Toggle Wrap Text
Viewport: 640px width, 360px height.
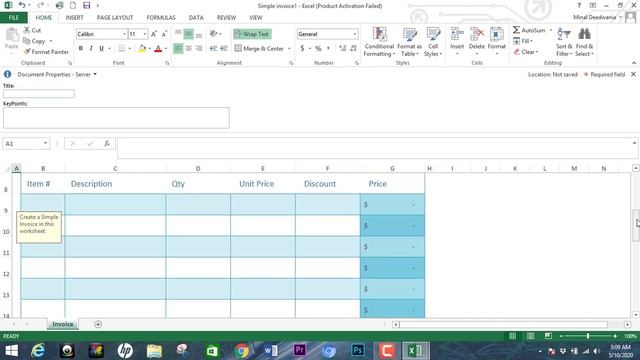252,34
